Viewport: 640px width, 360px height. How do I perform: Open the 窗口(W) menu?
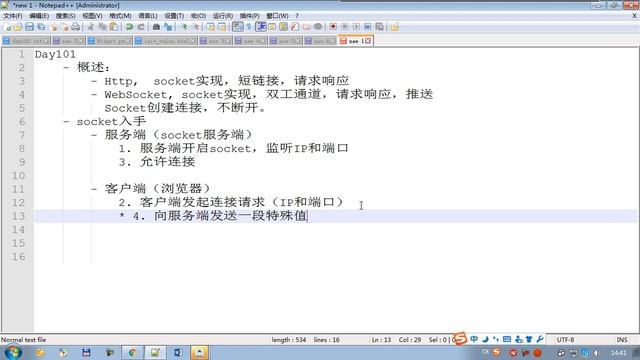(x=277, y=16)
